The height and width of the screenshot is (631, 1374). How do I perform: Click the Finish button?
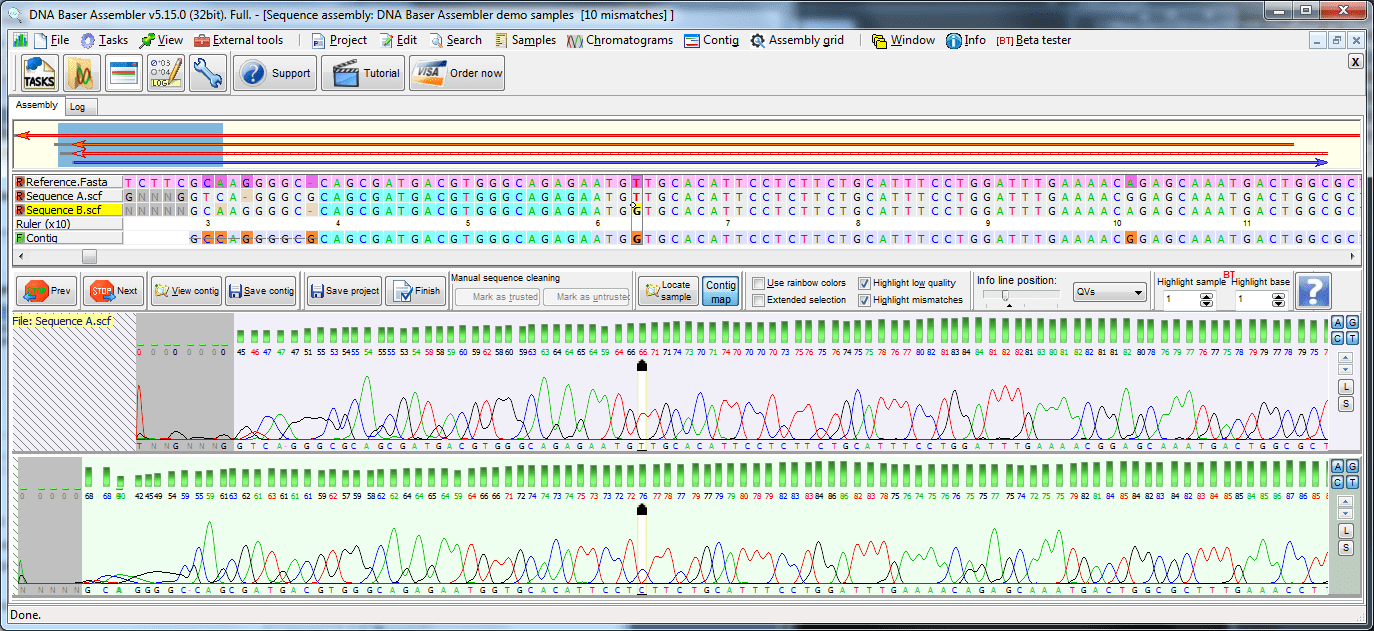(416, 291)
